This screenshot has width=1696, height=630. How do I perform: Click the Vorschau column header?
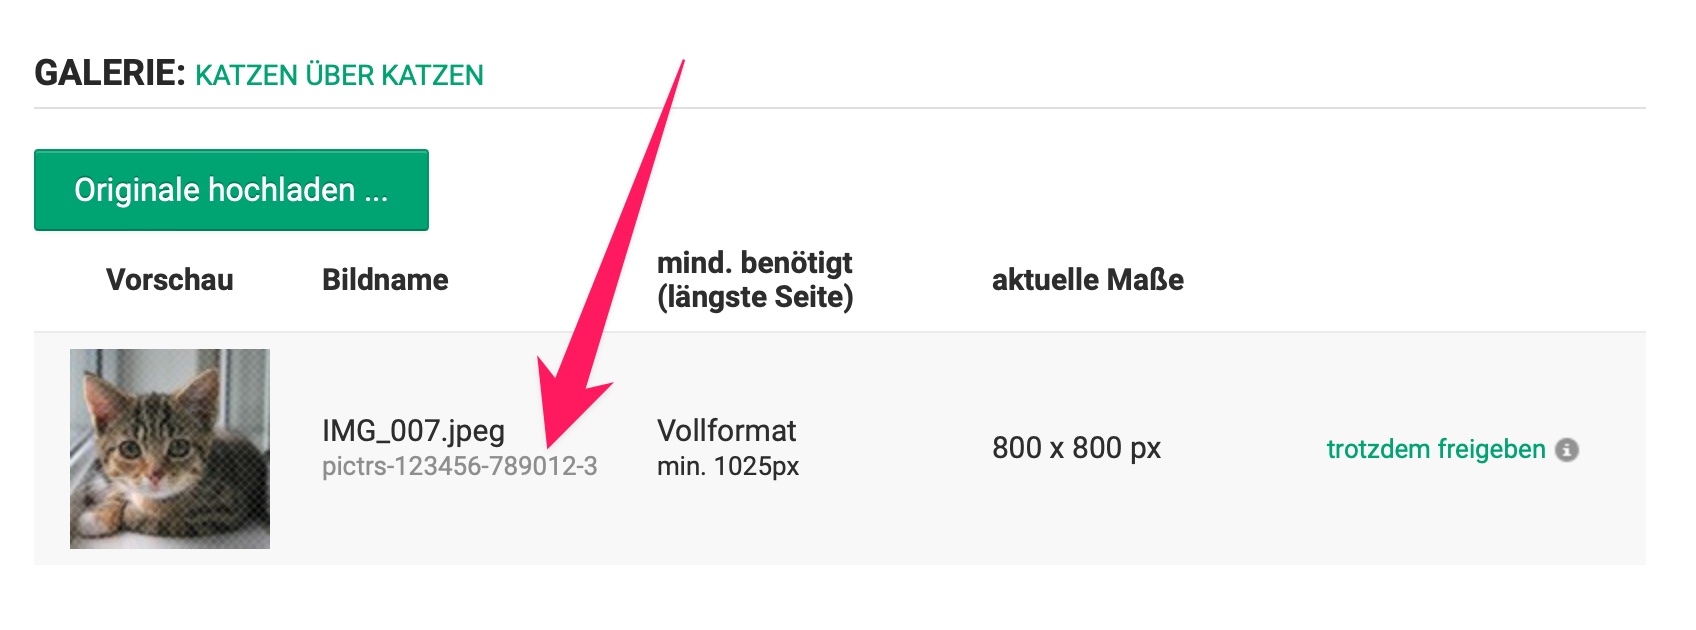(170, 280)
